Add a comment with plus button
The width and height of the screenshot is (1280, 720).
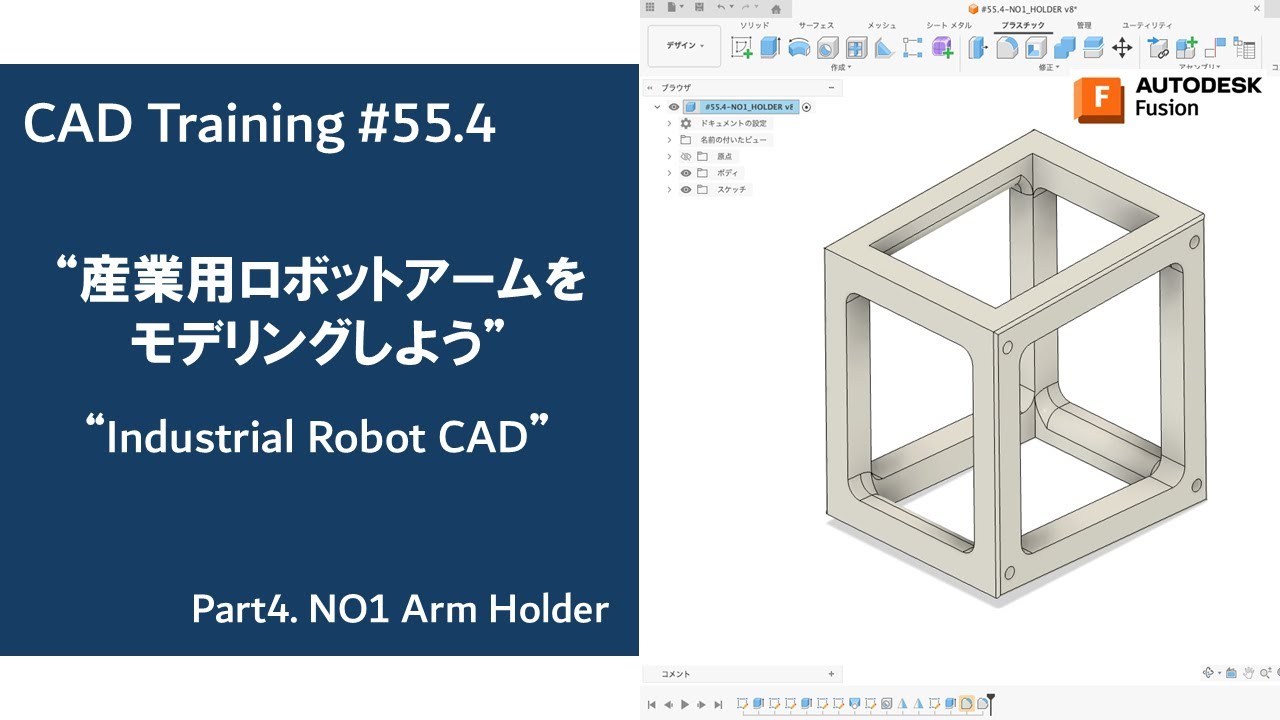click(x=831, y=674)
